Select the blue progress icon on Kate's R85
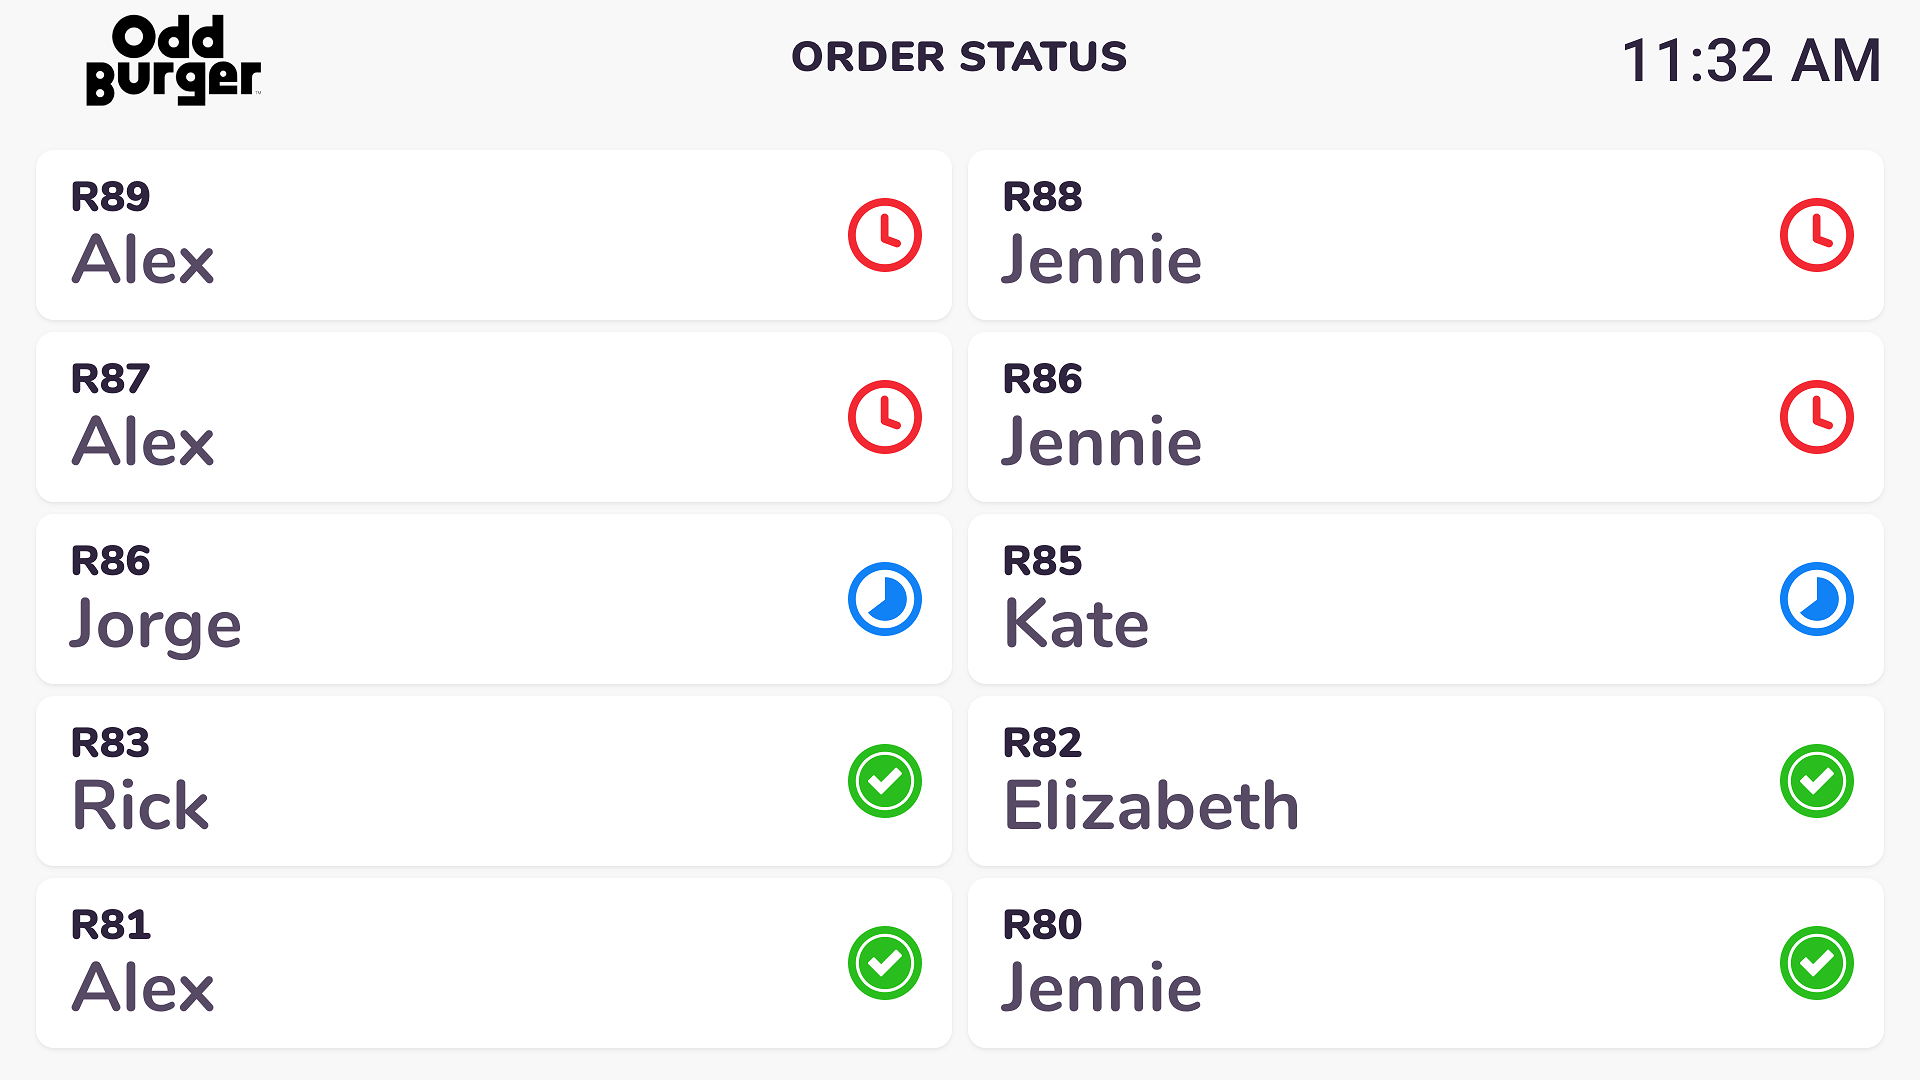 click(x=1817, y=599)
